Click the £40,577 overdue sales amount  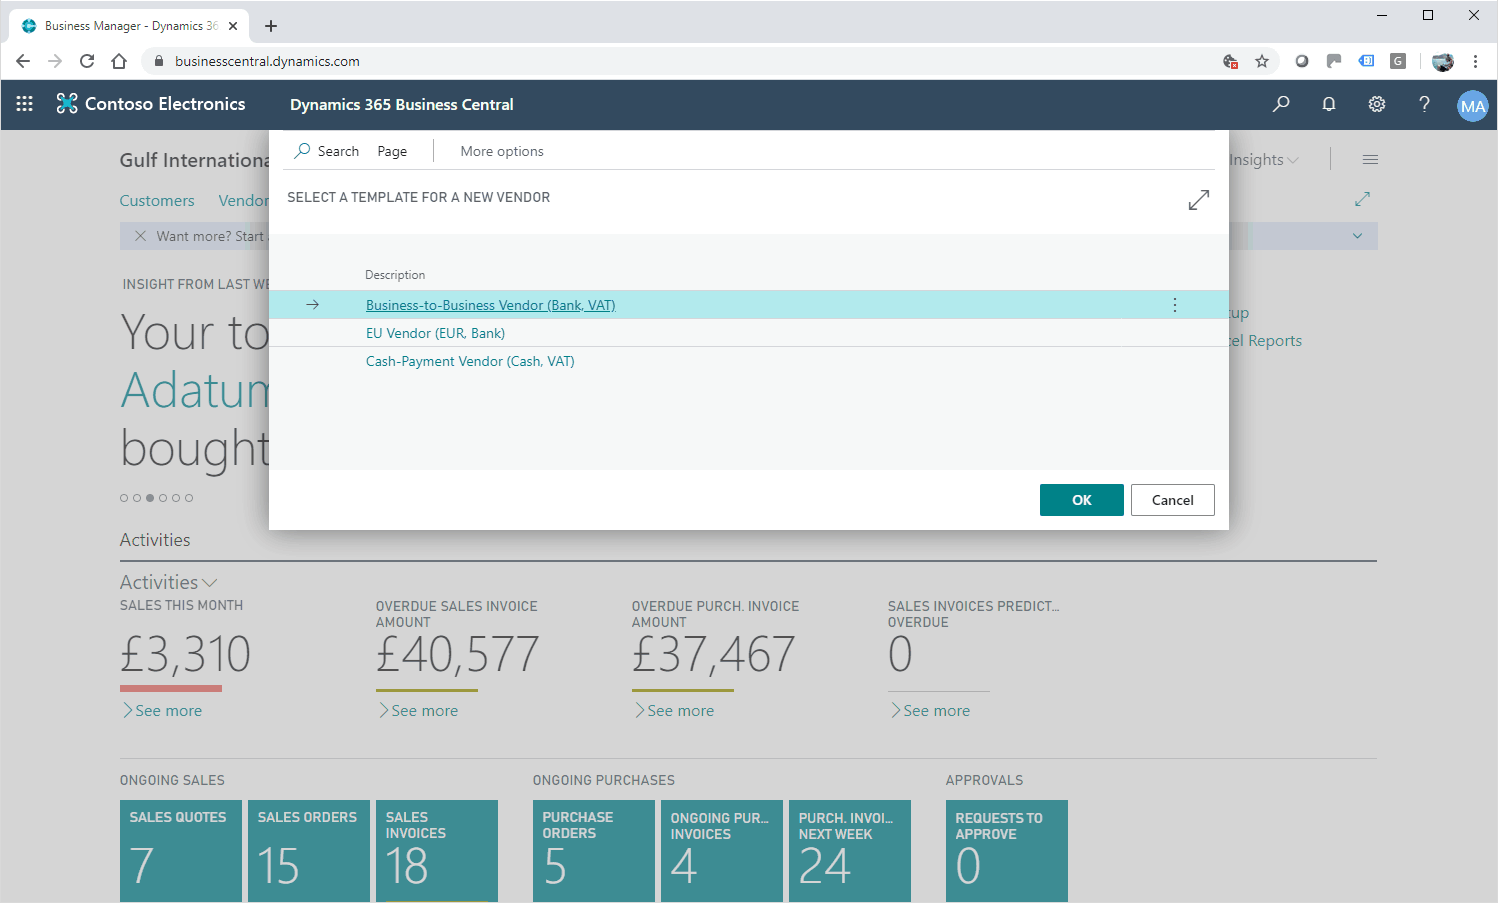pos(458,655)
